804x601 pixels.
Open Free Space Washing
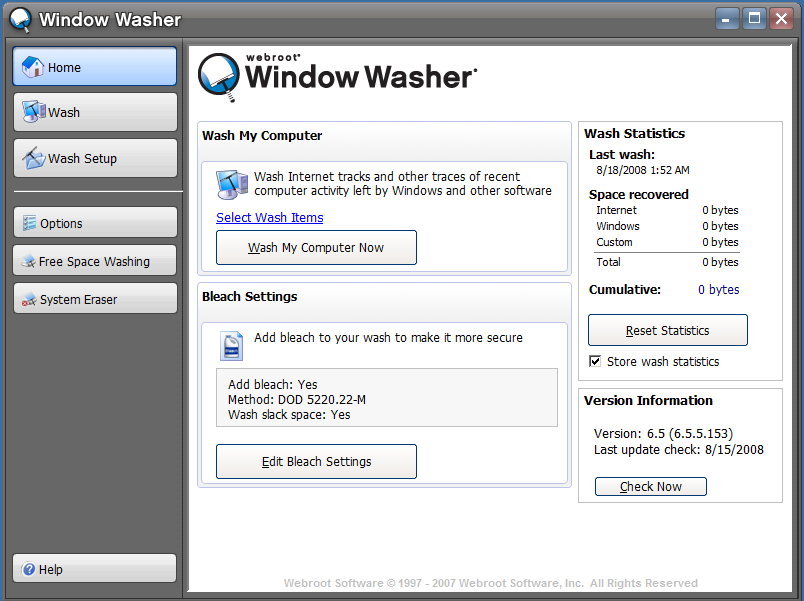pos(95,261)
